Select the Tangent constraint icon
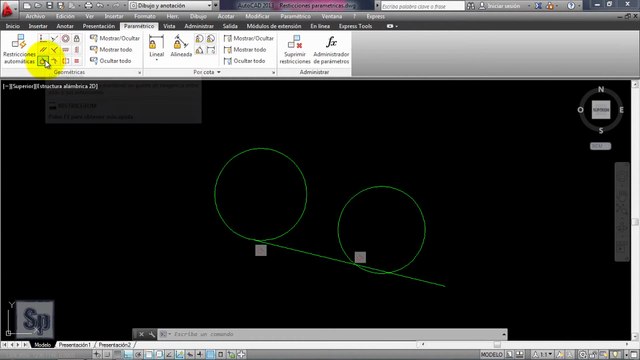This screenshot has width=640, height=360. (43, 61)
